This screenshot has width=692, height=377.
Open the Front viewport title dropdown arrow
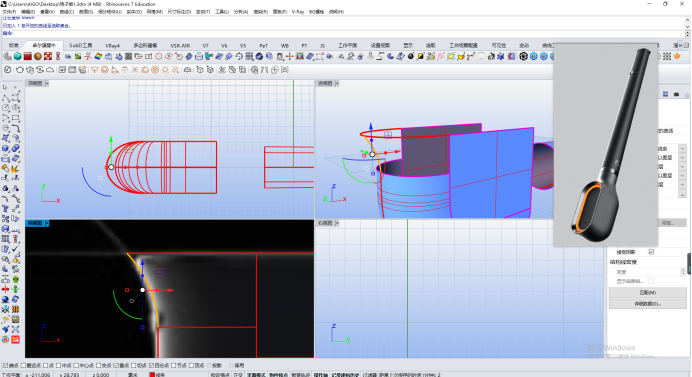pos(47,223)
